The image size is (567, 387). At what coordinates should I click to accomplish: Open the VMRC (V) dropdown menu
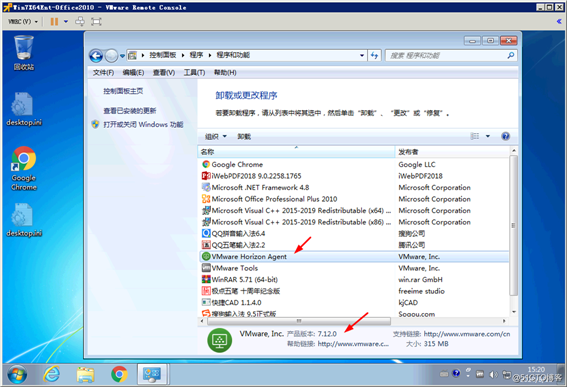(22, 22)
